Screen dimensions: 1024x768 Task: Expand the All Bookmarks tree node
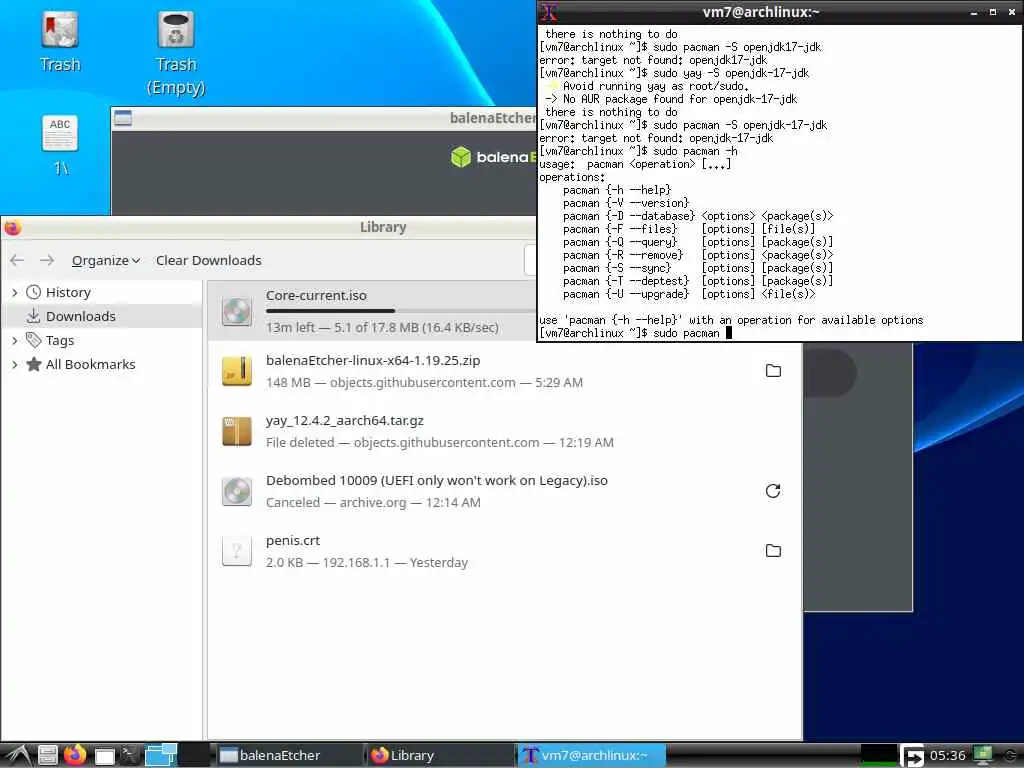click(x=14, y=364)
